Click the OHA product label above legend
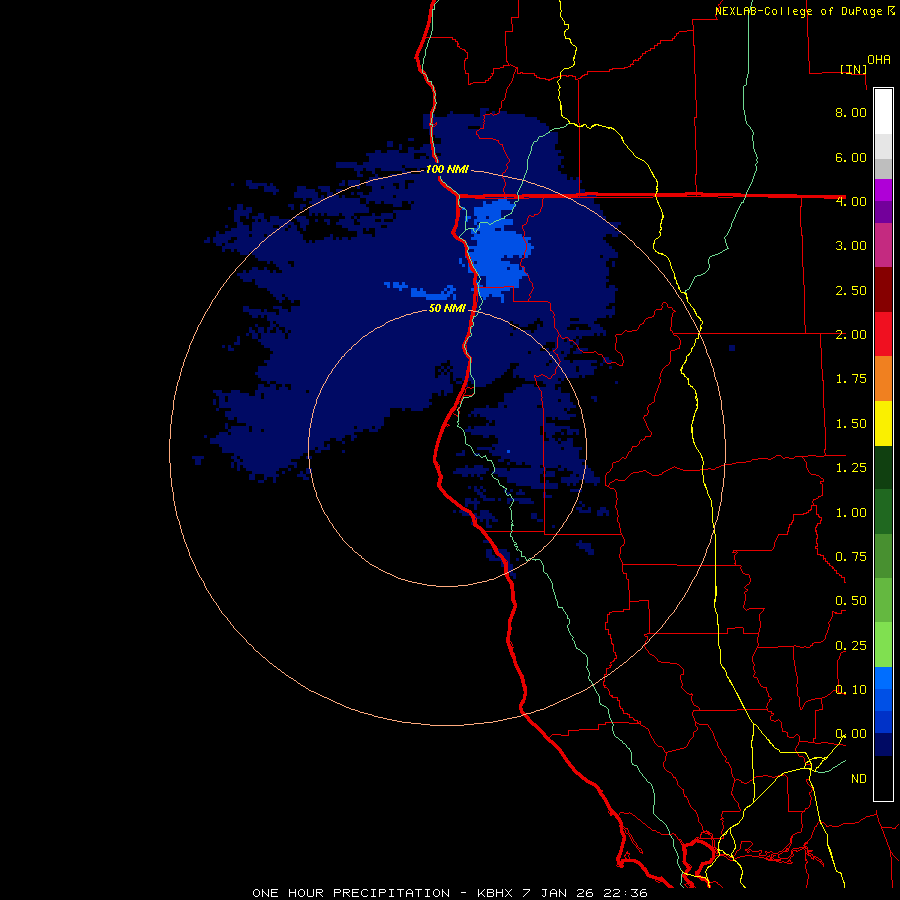 click(x=879, y=60)
